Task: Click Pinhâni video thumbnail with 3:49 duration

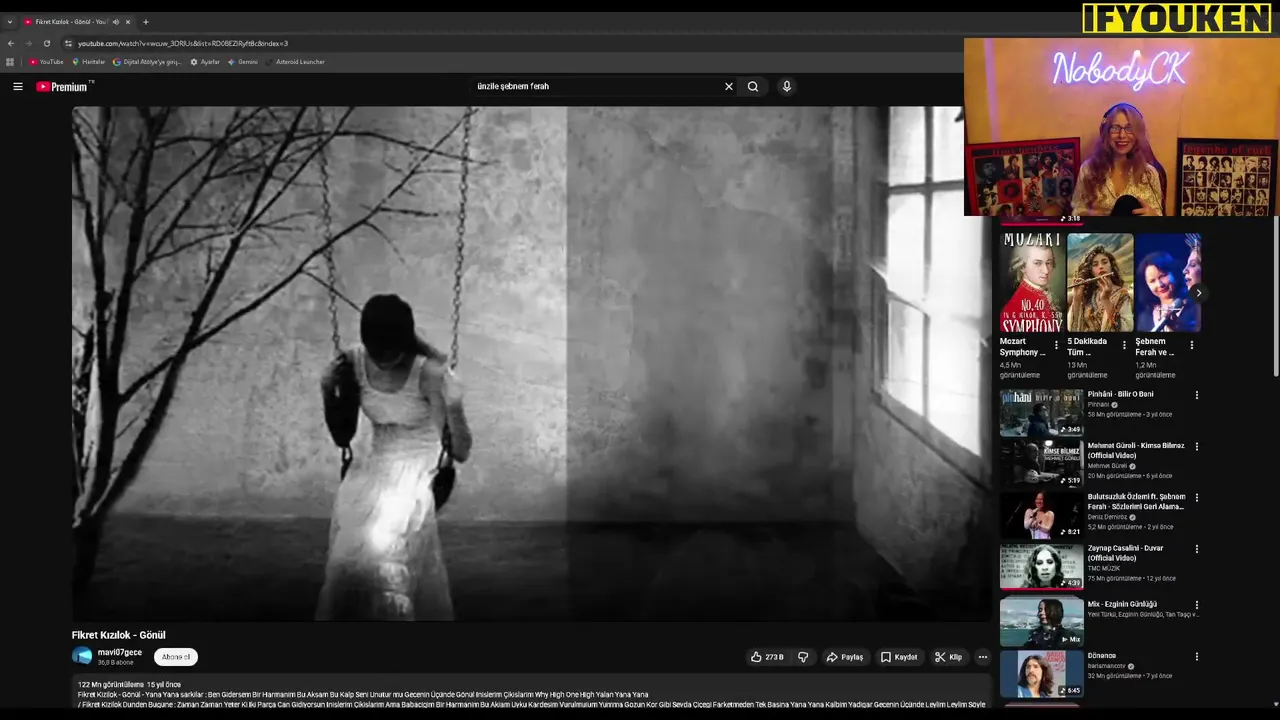Action: pyautogui.click(x=1041, y=412)
